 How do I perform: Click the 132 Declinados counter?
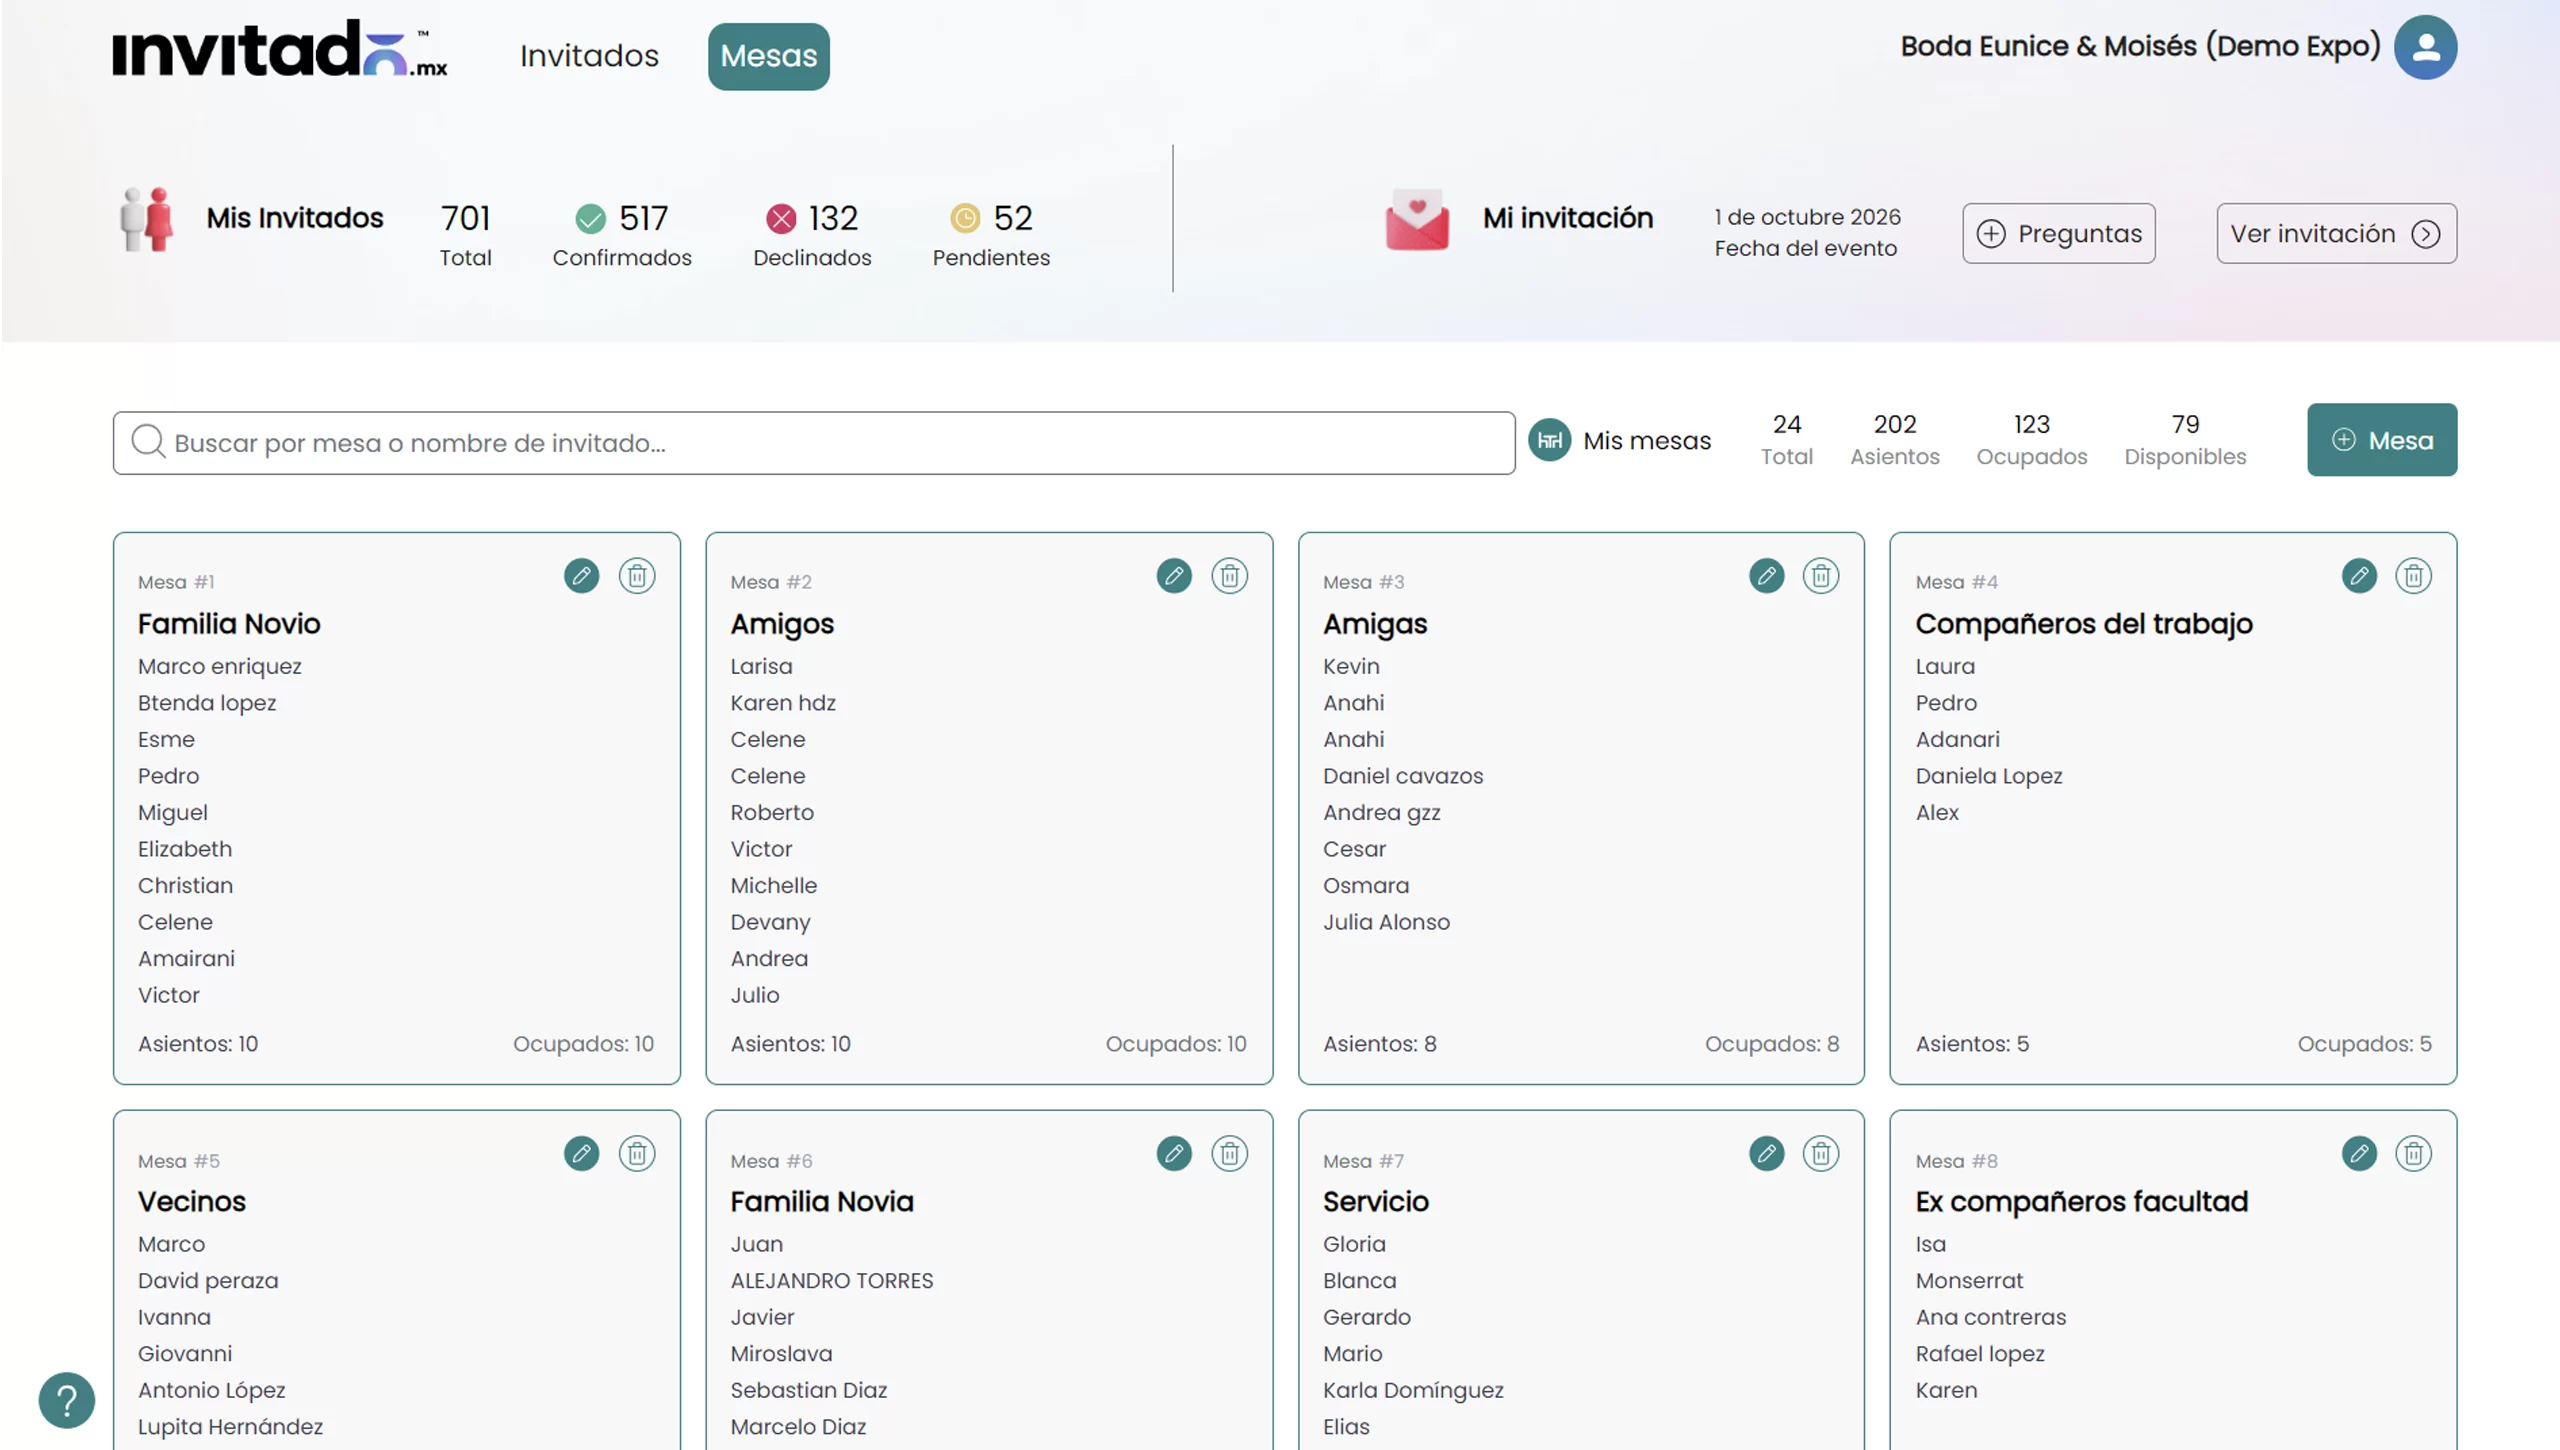click(812, 235)
